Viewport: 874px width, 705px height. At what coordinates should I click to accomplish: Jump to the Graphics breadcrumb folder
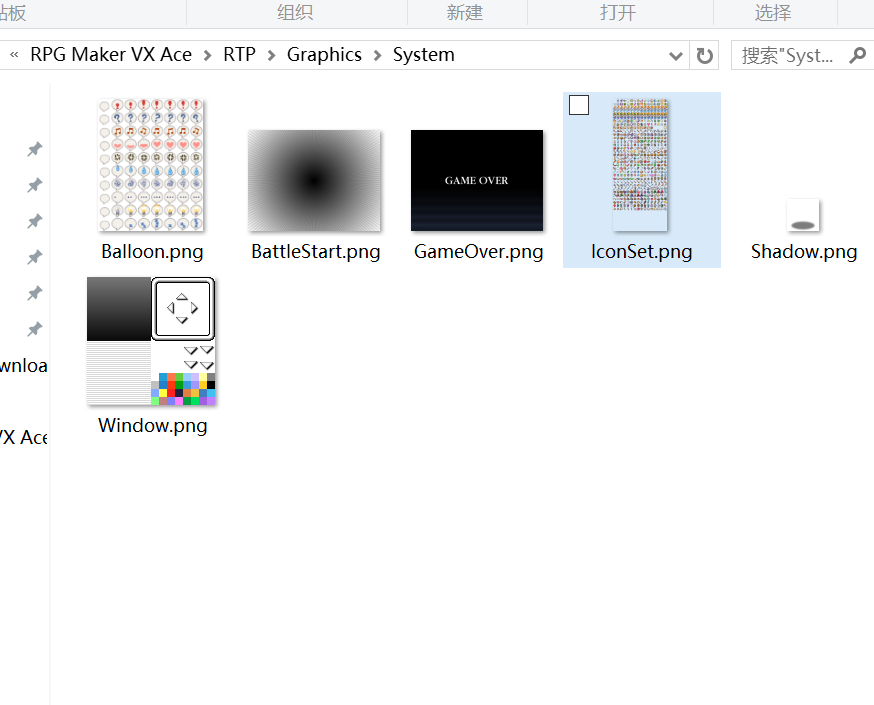(324, 55)
